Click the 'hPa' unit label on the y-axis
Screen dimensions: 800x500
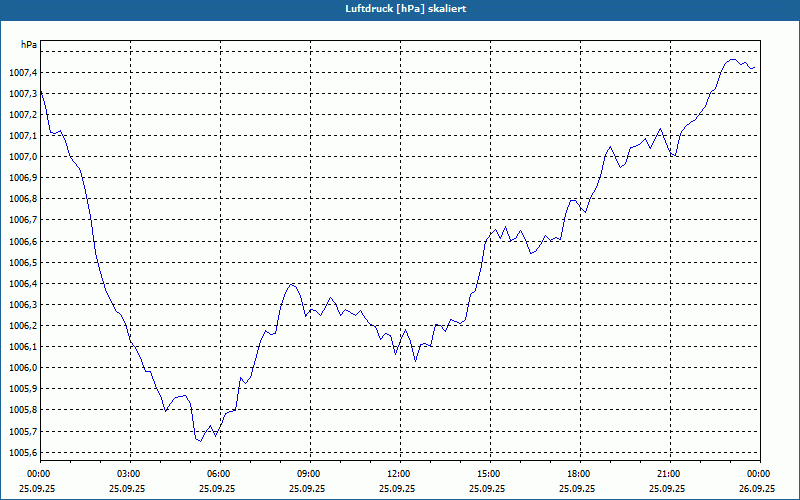click(x=29, y=45)
